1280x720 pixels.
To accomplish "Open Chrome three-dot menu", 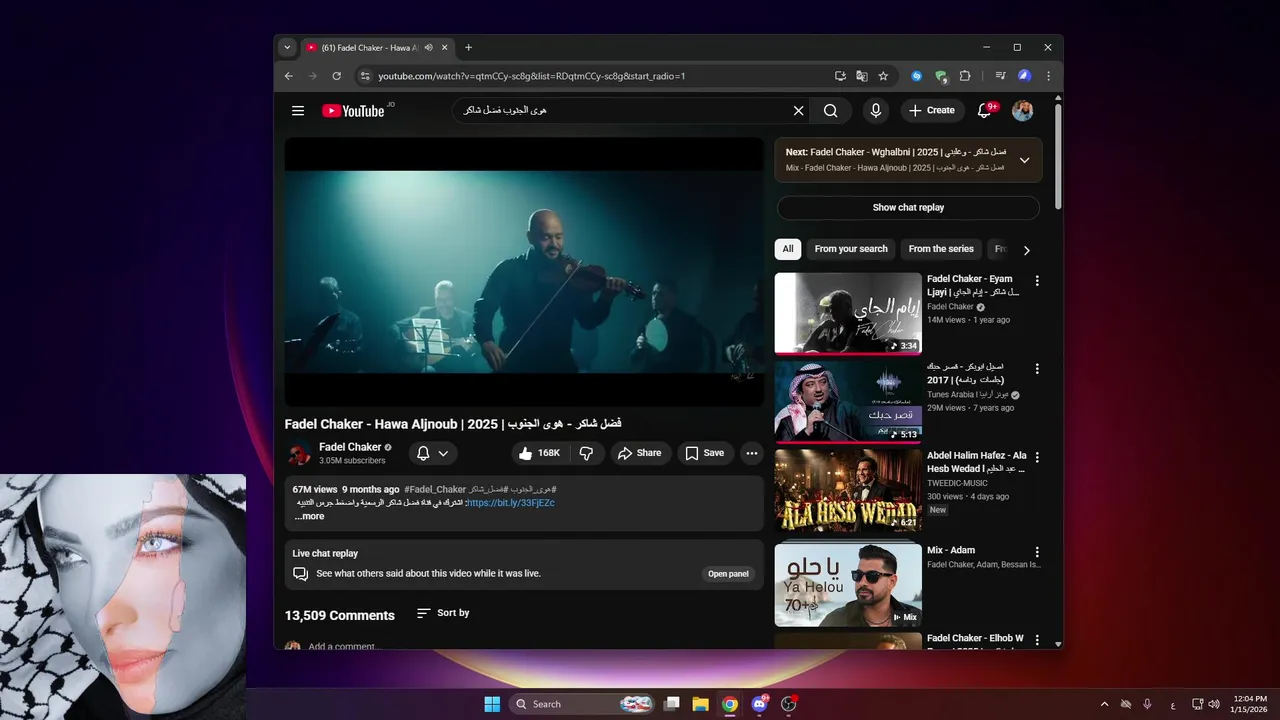I will click(1048, 76).
